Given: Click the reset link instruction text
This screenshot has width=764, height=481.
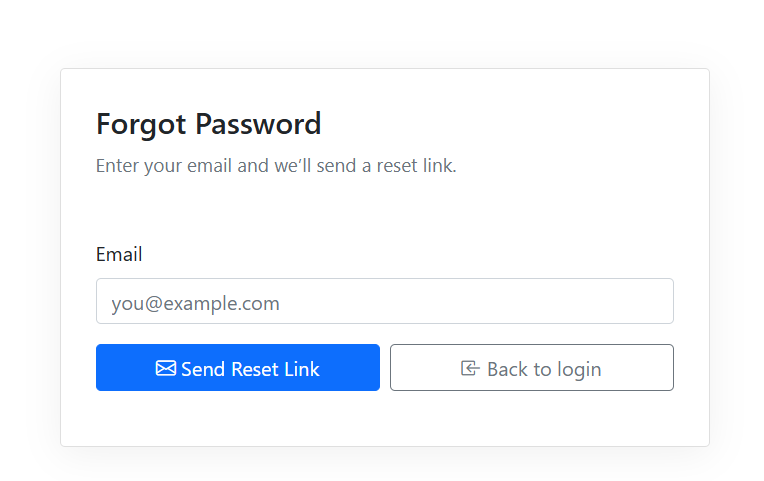Looking at the screenshot, I should pos(276,166).
